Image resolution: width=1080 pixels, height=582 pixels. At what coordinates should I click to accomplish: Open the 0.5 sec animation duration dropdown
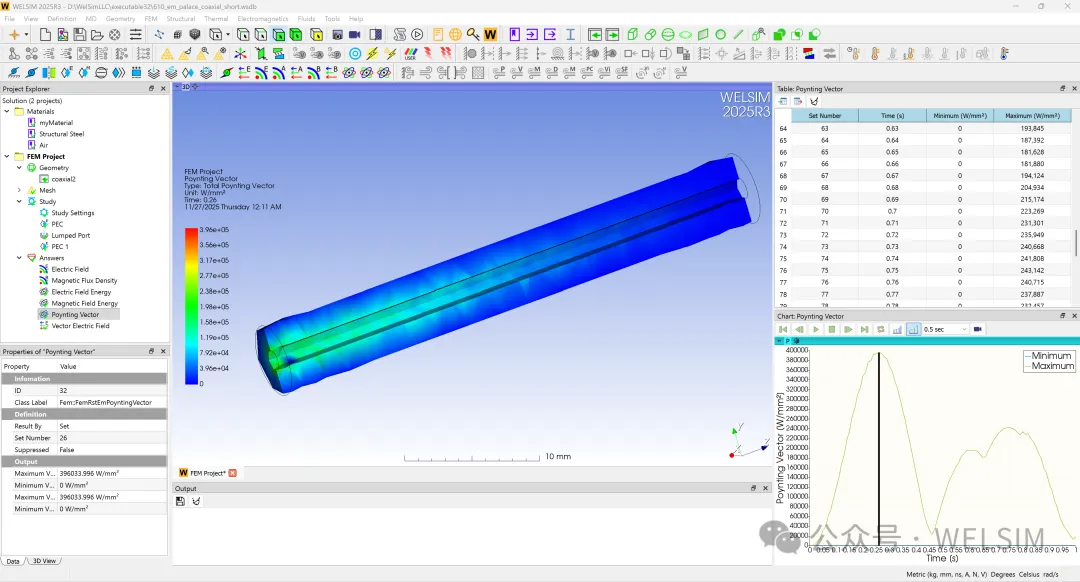(x=964, y=329)
